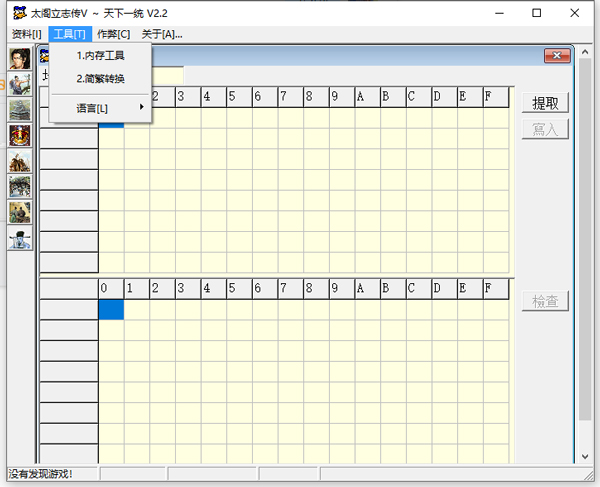
Task: Select the town scene sidebar icon
Action: point(20,187)
